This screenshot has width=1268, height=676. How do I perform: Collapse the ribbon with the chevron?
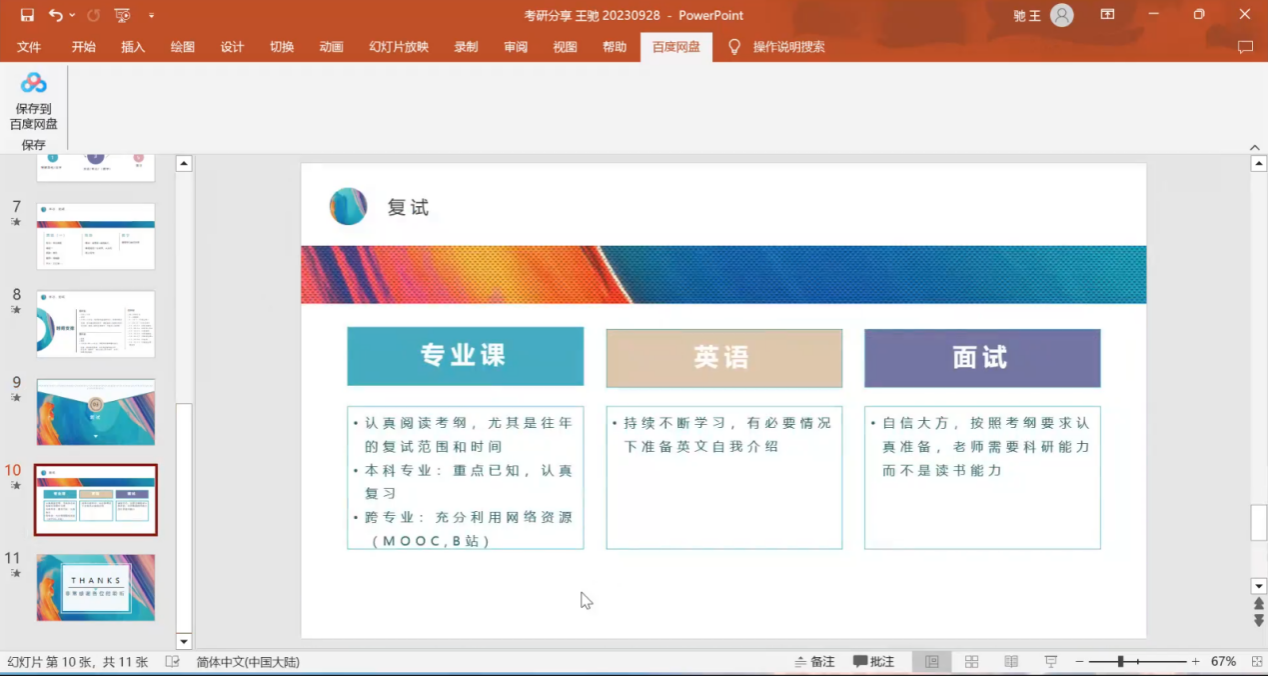pyautogui.click(x=1255, y=148)
